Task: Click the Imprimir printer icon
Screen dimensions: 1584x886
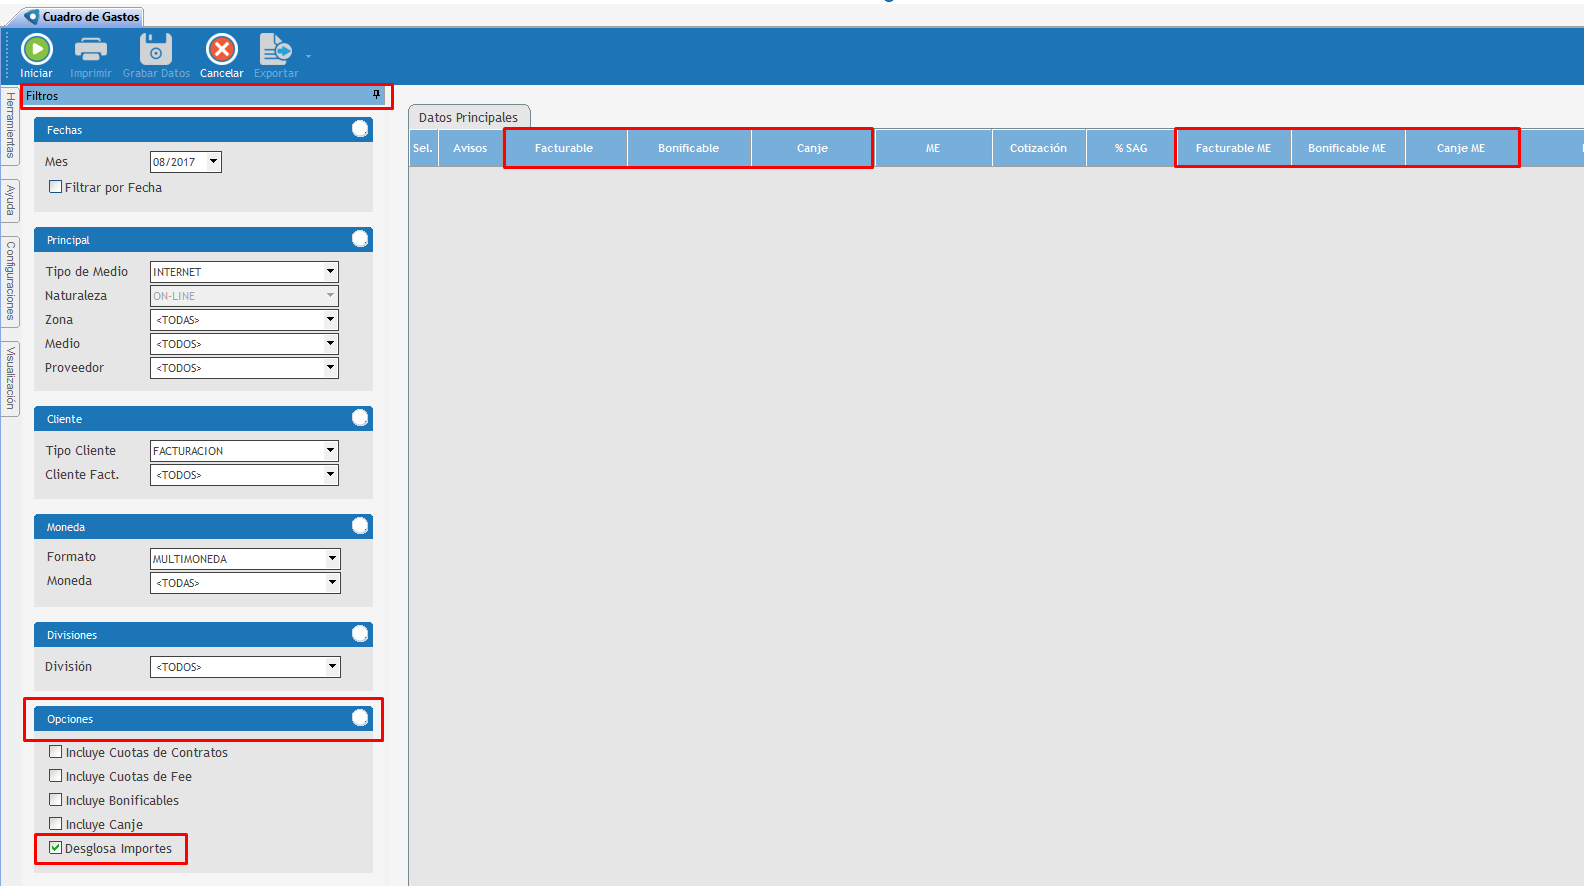Action: (x=91, y=49)
